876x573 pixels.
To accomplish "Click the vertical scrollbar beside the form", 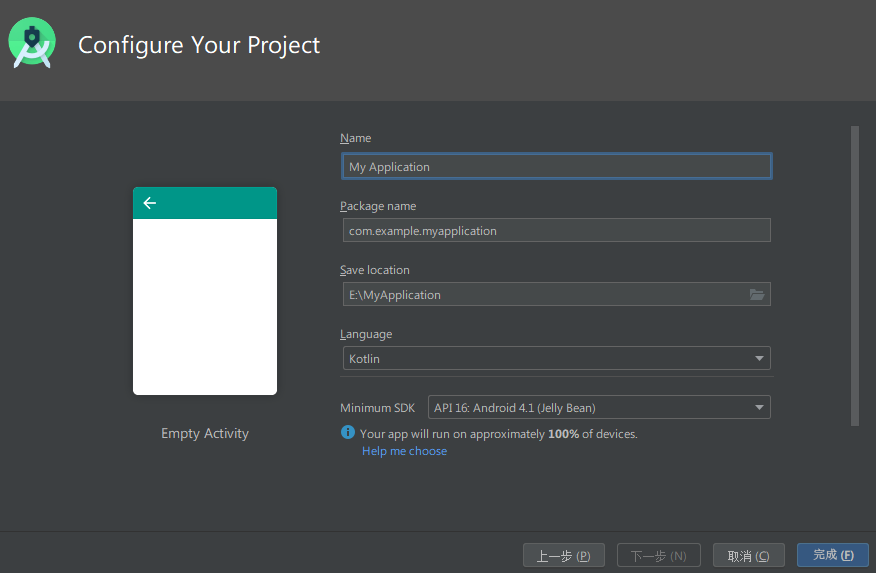I will pos(854,275).
